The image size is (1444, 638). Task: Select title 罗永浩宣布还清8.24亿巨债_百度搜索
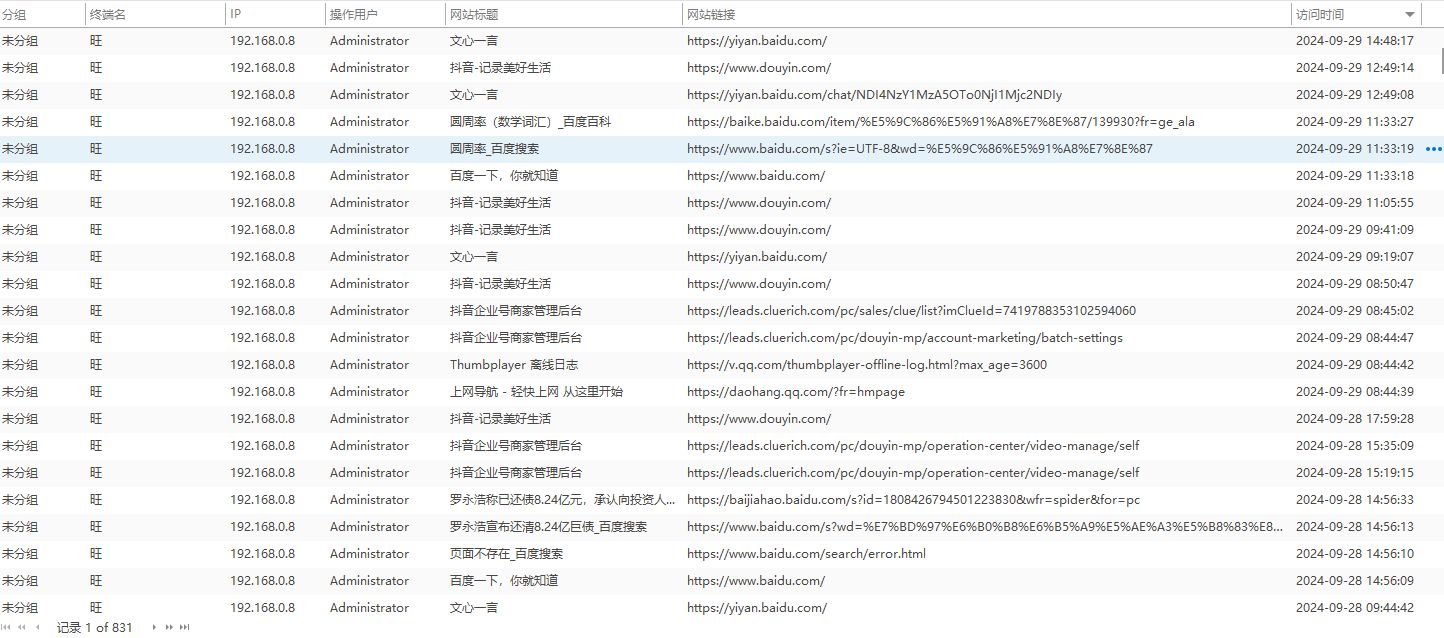pyautogui.click(x=548, y=527)
